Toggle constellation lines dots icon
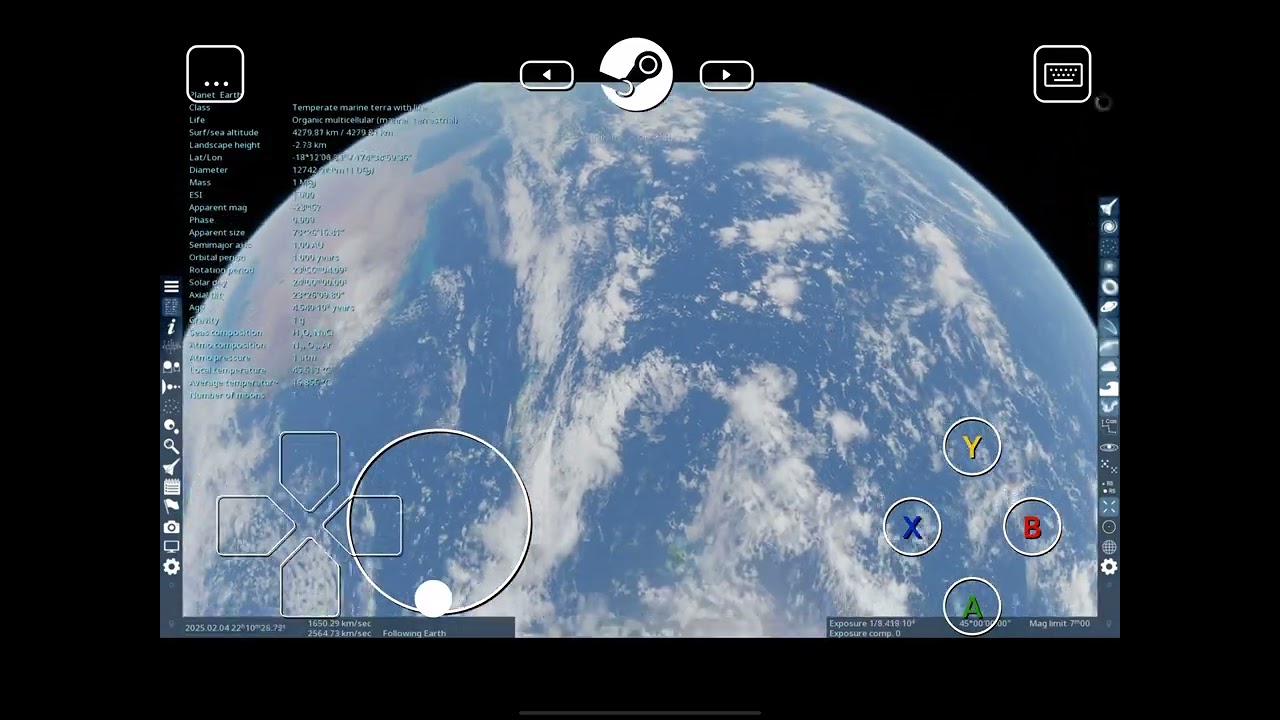 click(x=1109, y=467)
